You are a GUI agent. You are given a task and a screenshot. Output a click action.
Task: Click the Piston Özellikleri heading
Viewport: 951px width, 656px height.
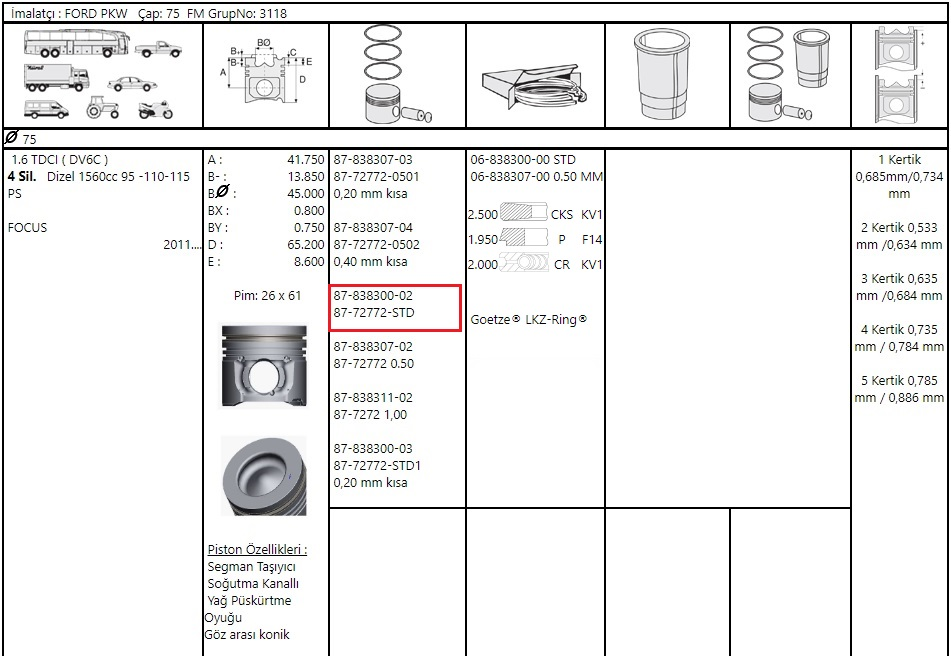[257, 550]
